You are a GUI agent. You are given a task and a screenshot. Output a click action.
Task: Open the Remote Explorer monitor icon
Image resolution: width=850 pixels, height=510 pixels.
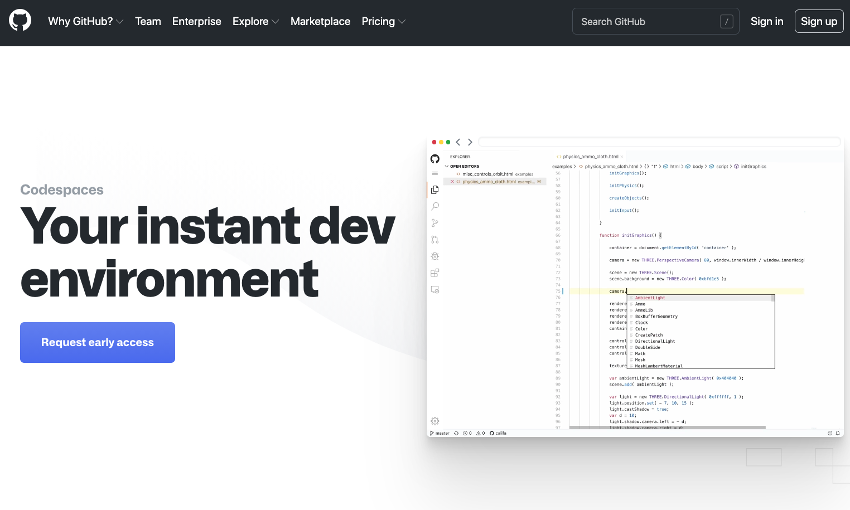[x=435, y=289]
